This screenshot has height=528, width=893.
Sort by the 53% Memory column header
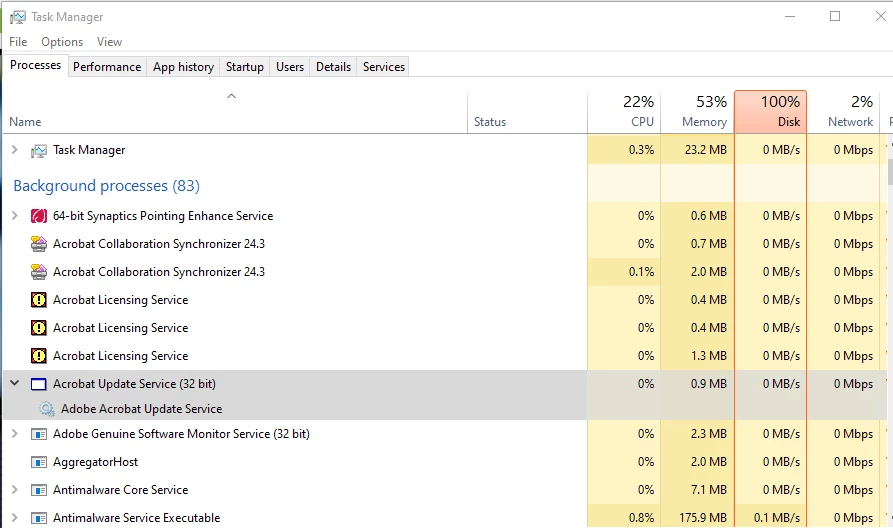pyautogui.click(x=698, y=112)
